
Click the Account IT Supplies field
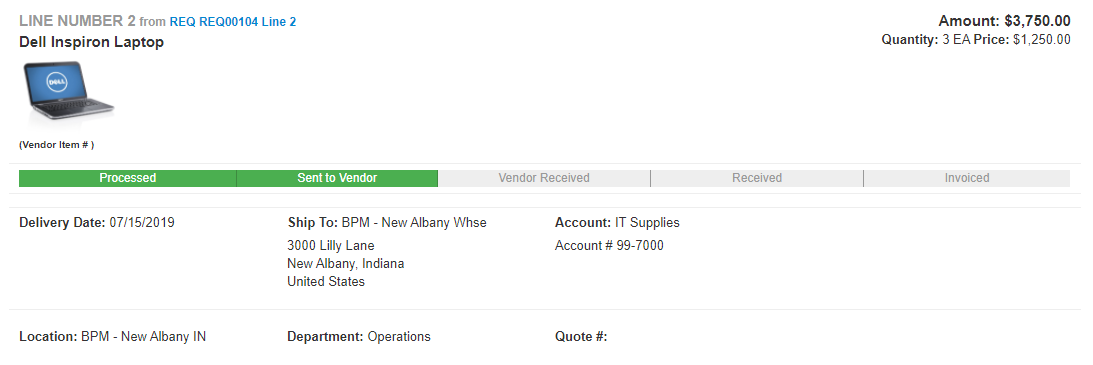pyautogui.click(x=617, y=223)
